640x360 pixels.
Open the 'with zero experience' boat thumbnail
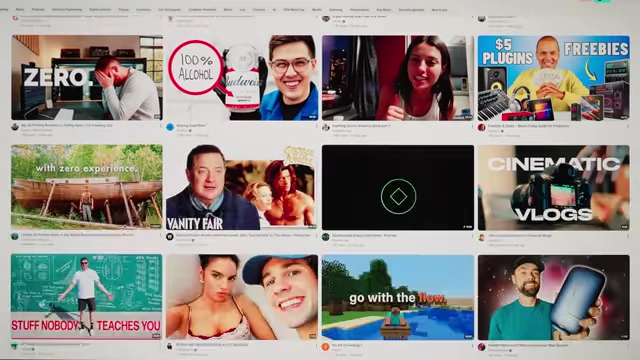click(87, 187)
